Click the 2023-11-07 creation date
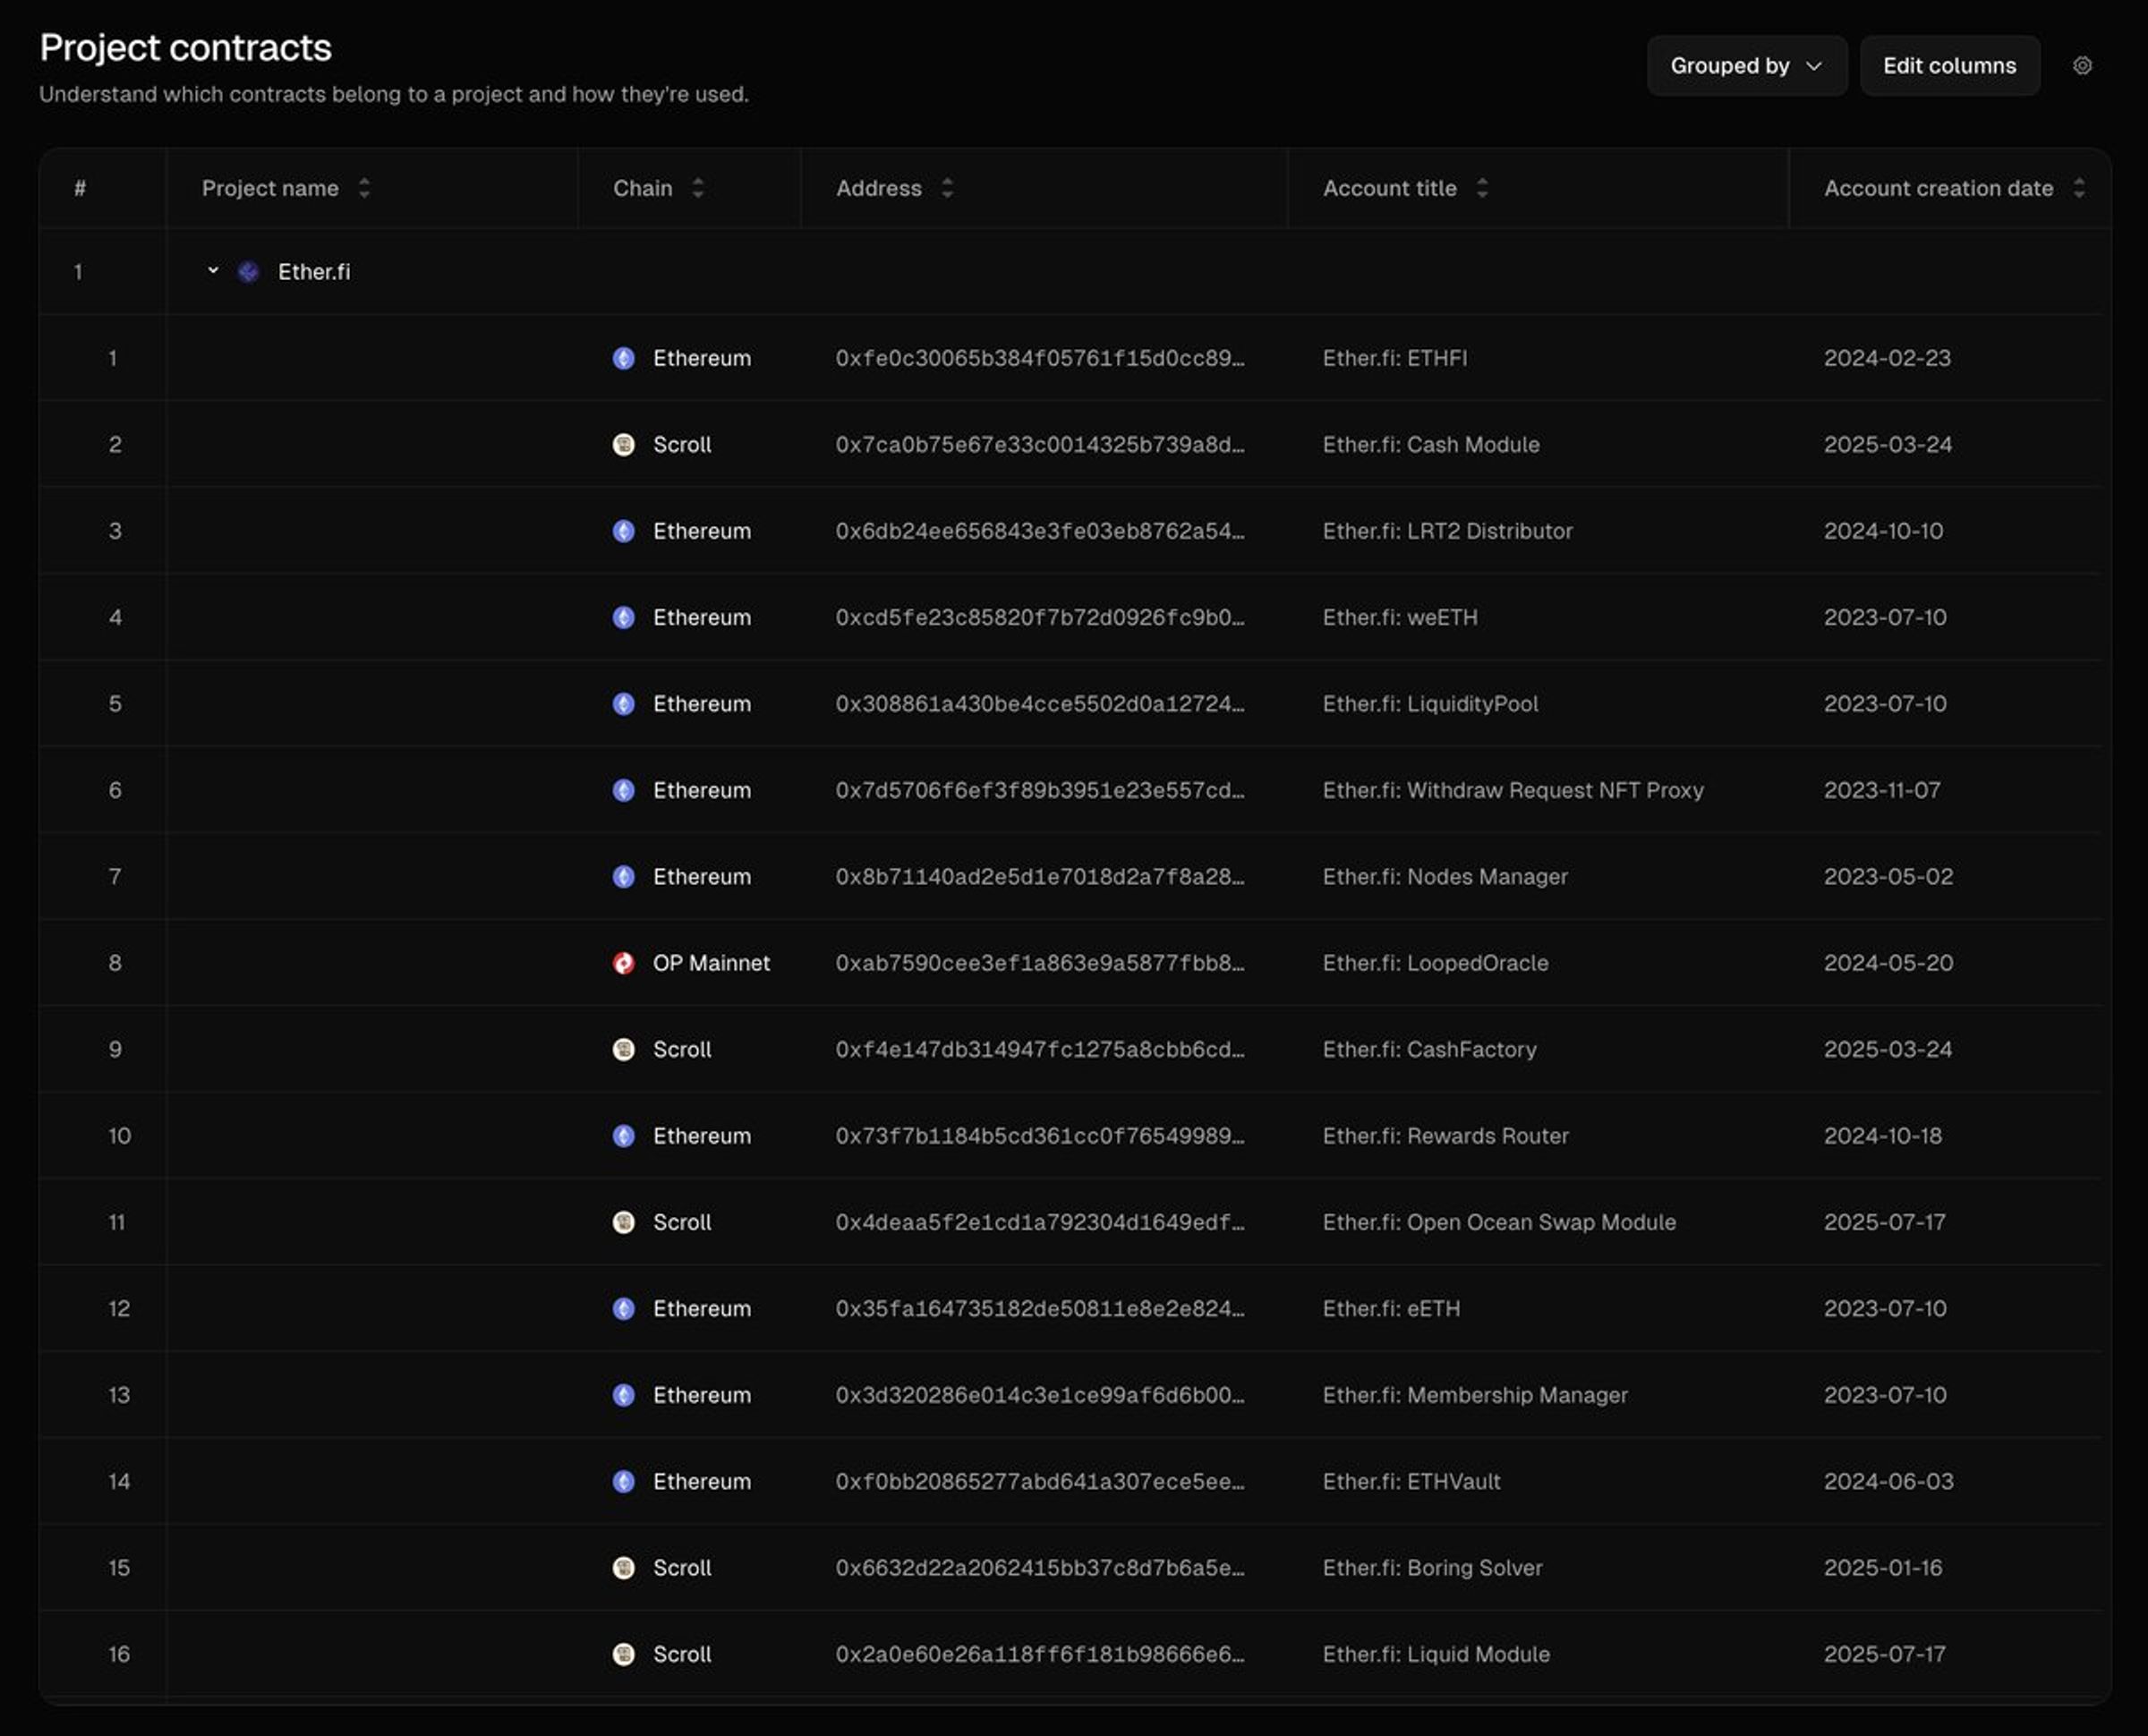The height and width of the screenshot is (1736, 2148). pyautogui.click(x=1882, y=790)
